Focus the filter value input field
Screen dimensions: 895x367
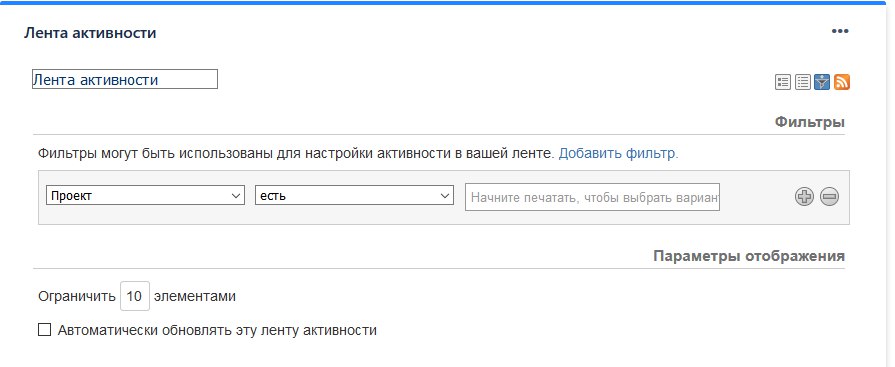(x=592, y=197)
